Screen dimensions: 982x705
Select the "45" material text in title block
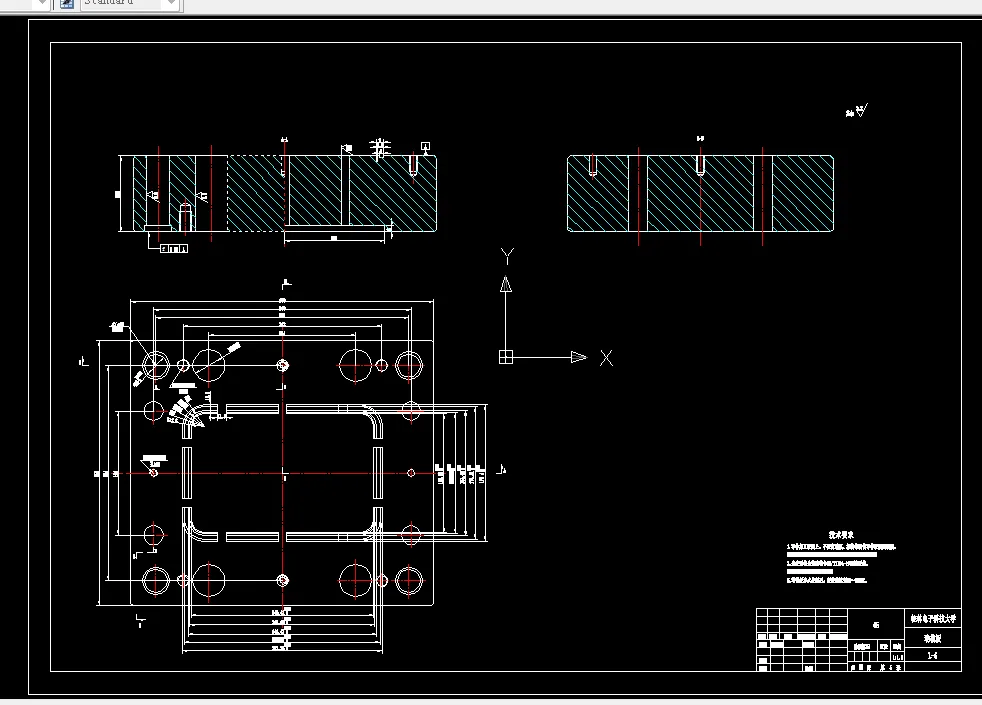[x=876, y=625]
